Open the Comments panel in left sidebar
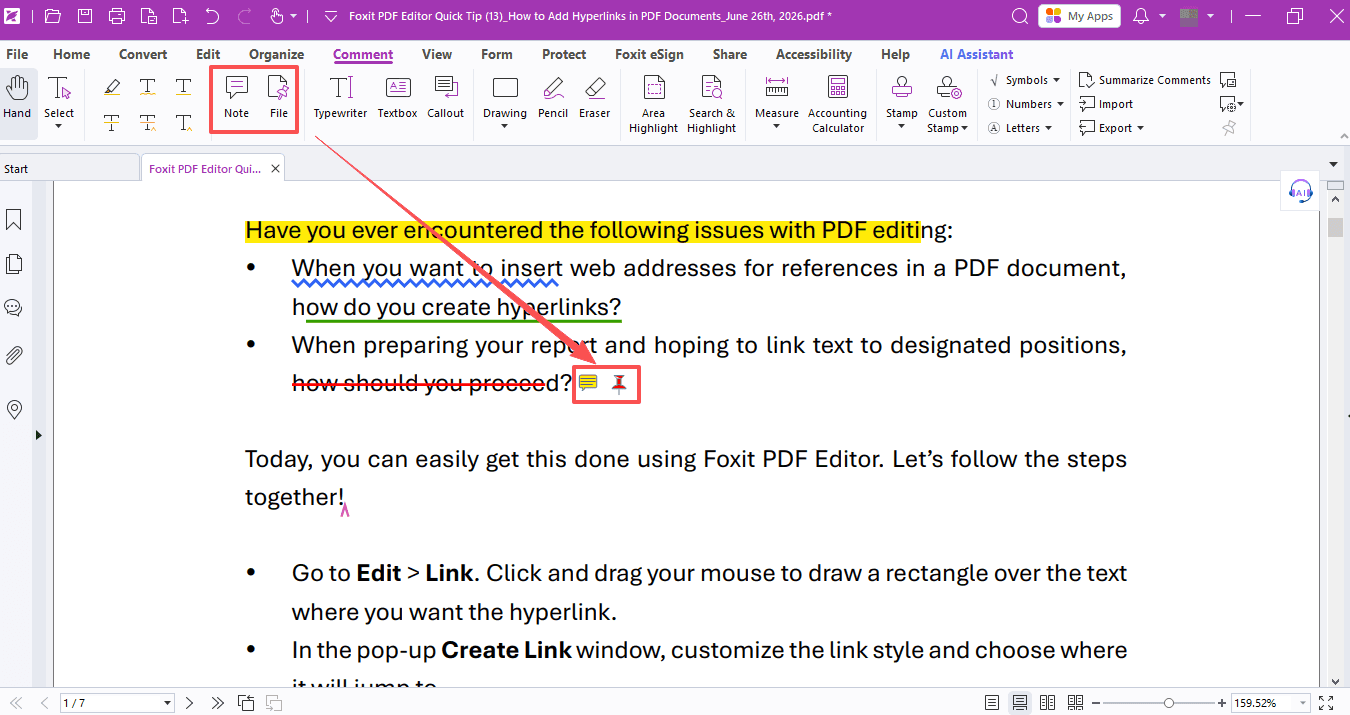 [x=14, y=308]
